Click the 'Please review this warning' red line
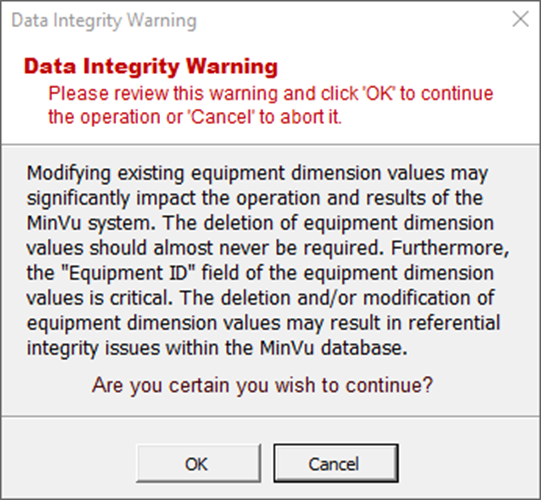 pyautogui.click(x=270, y=94)
